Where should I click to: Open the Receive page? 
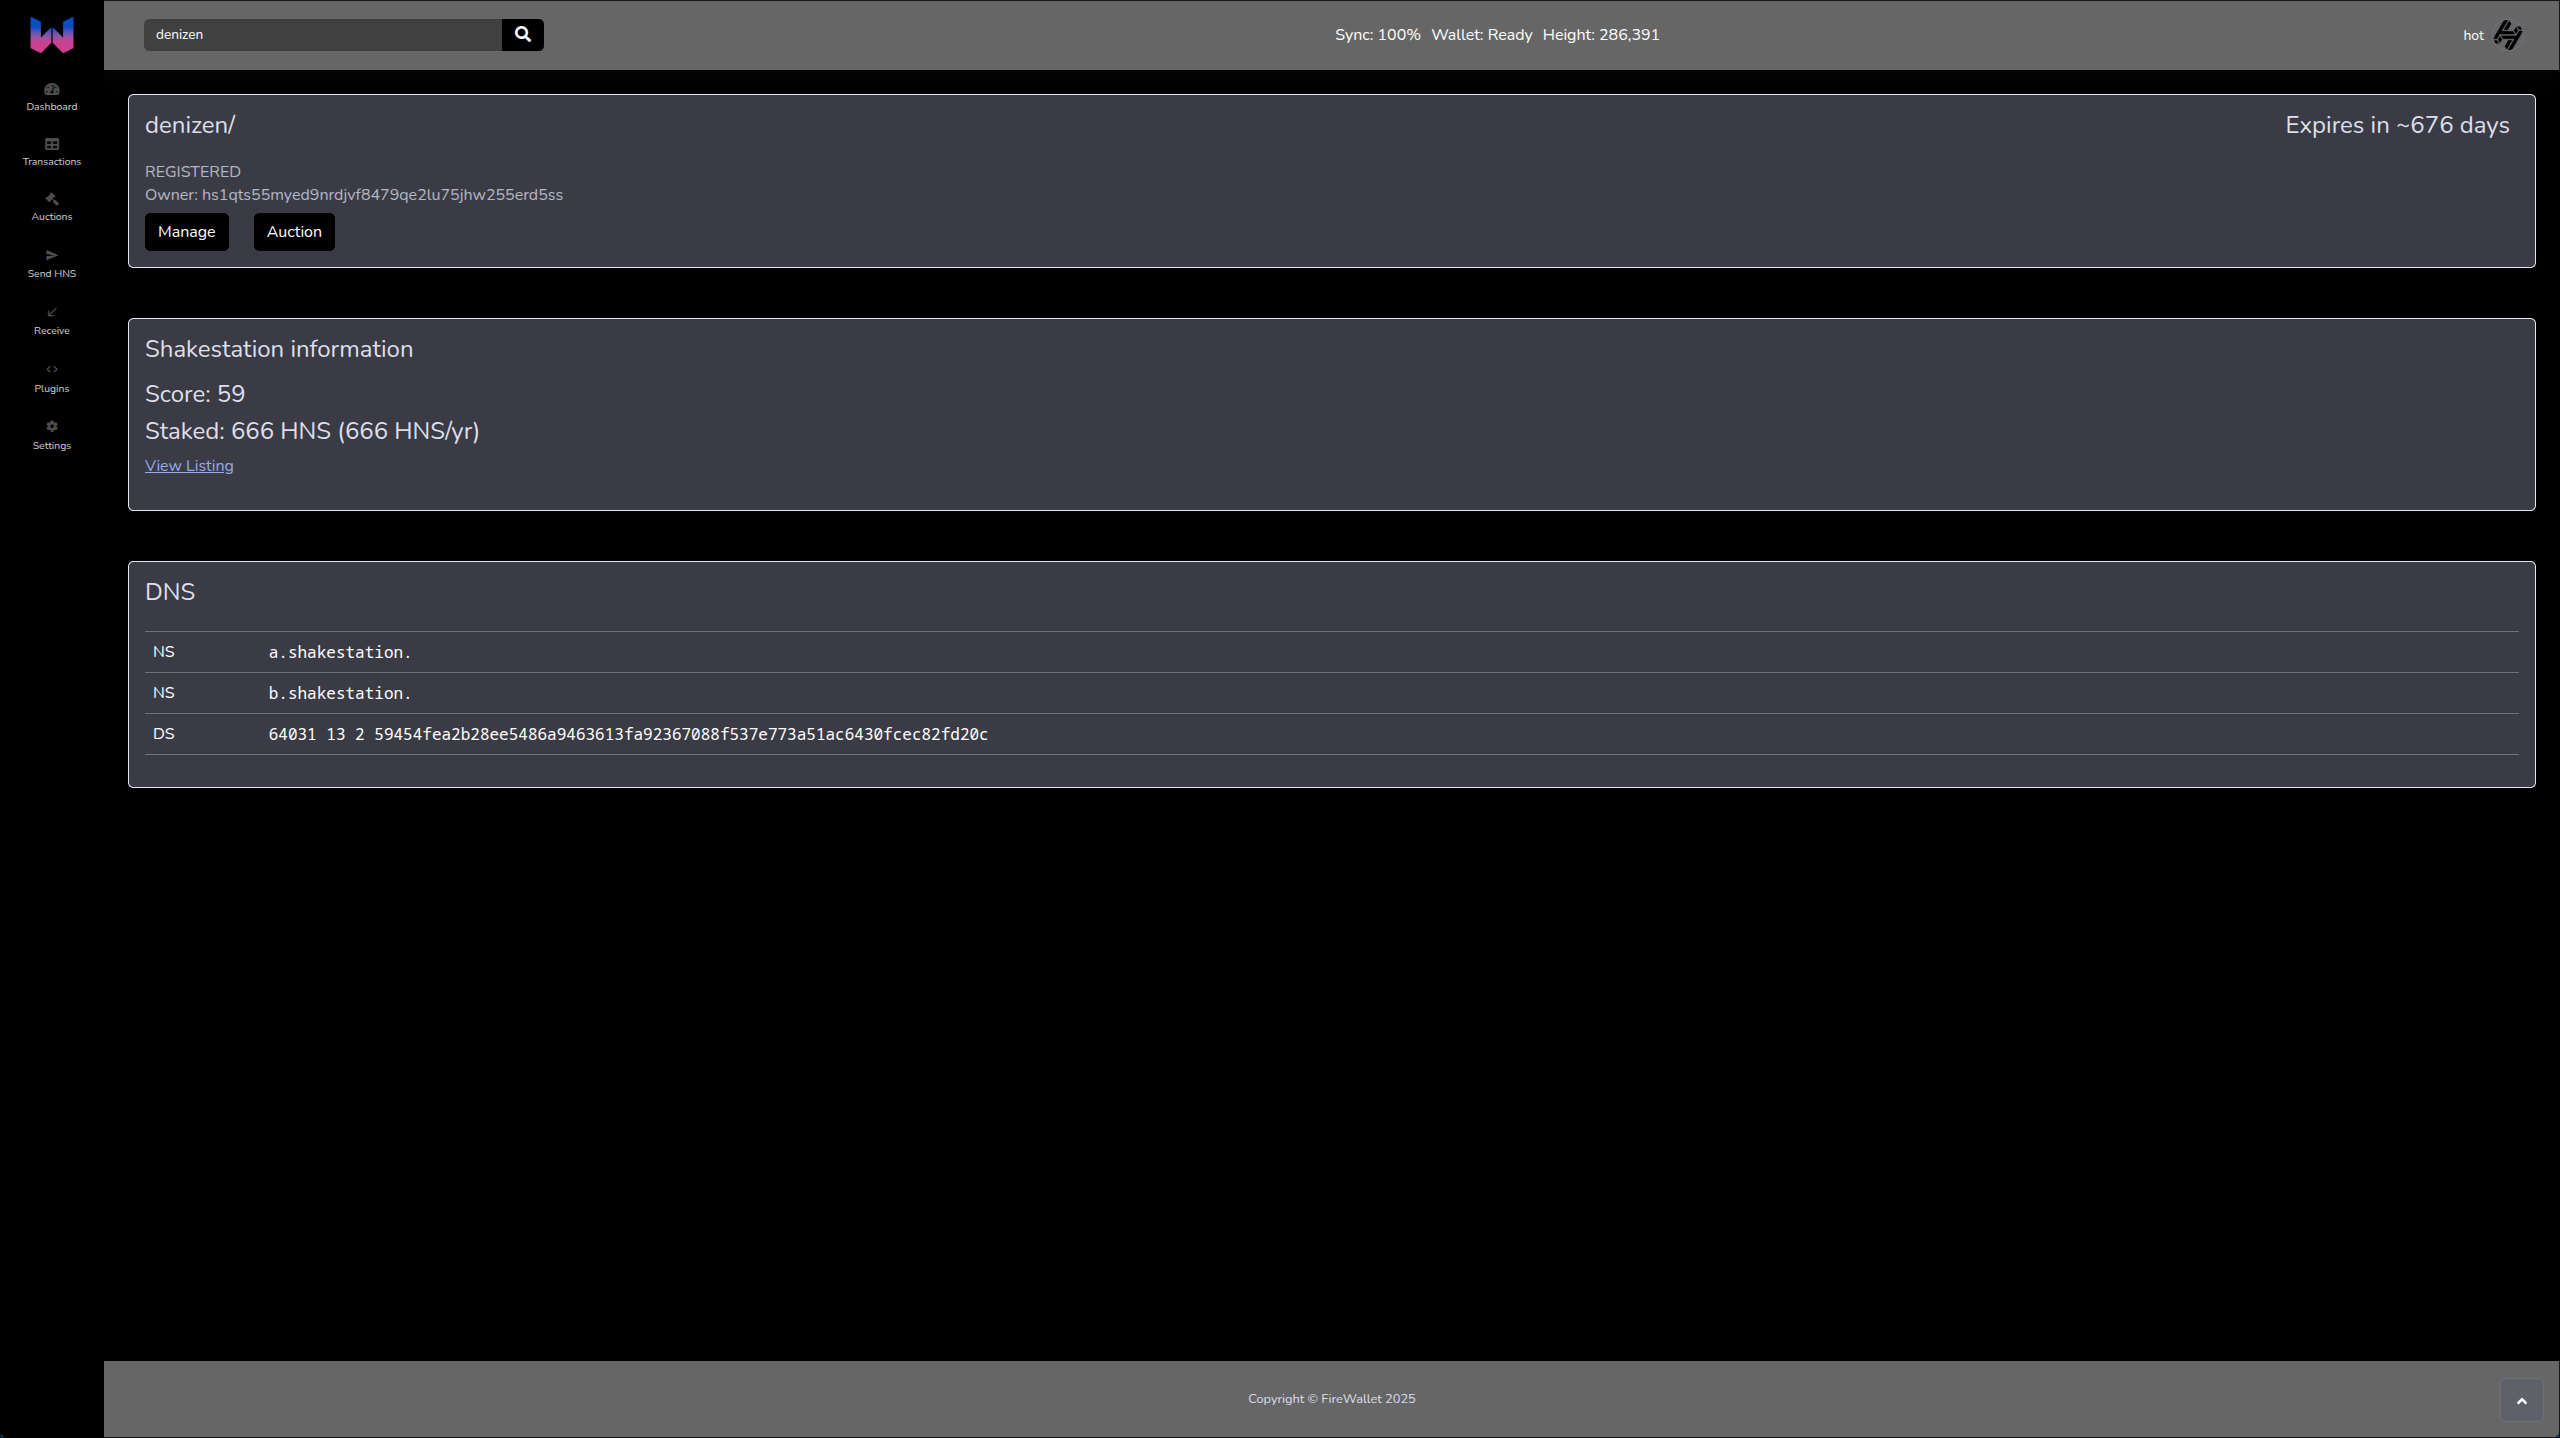coord(52,320)
